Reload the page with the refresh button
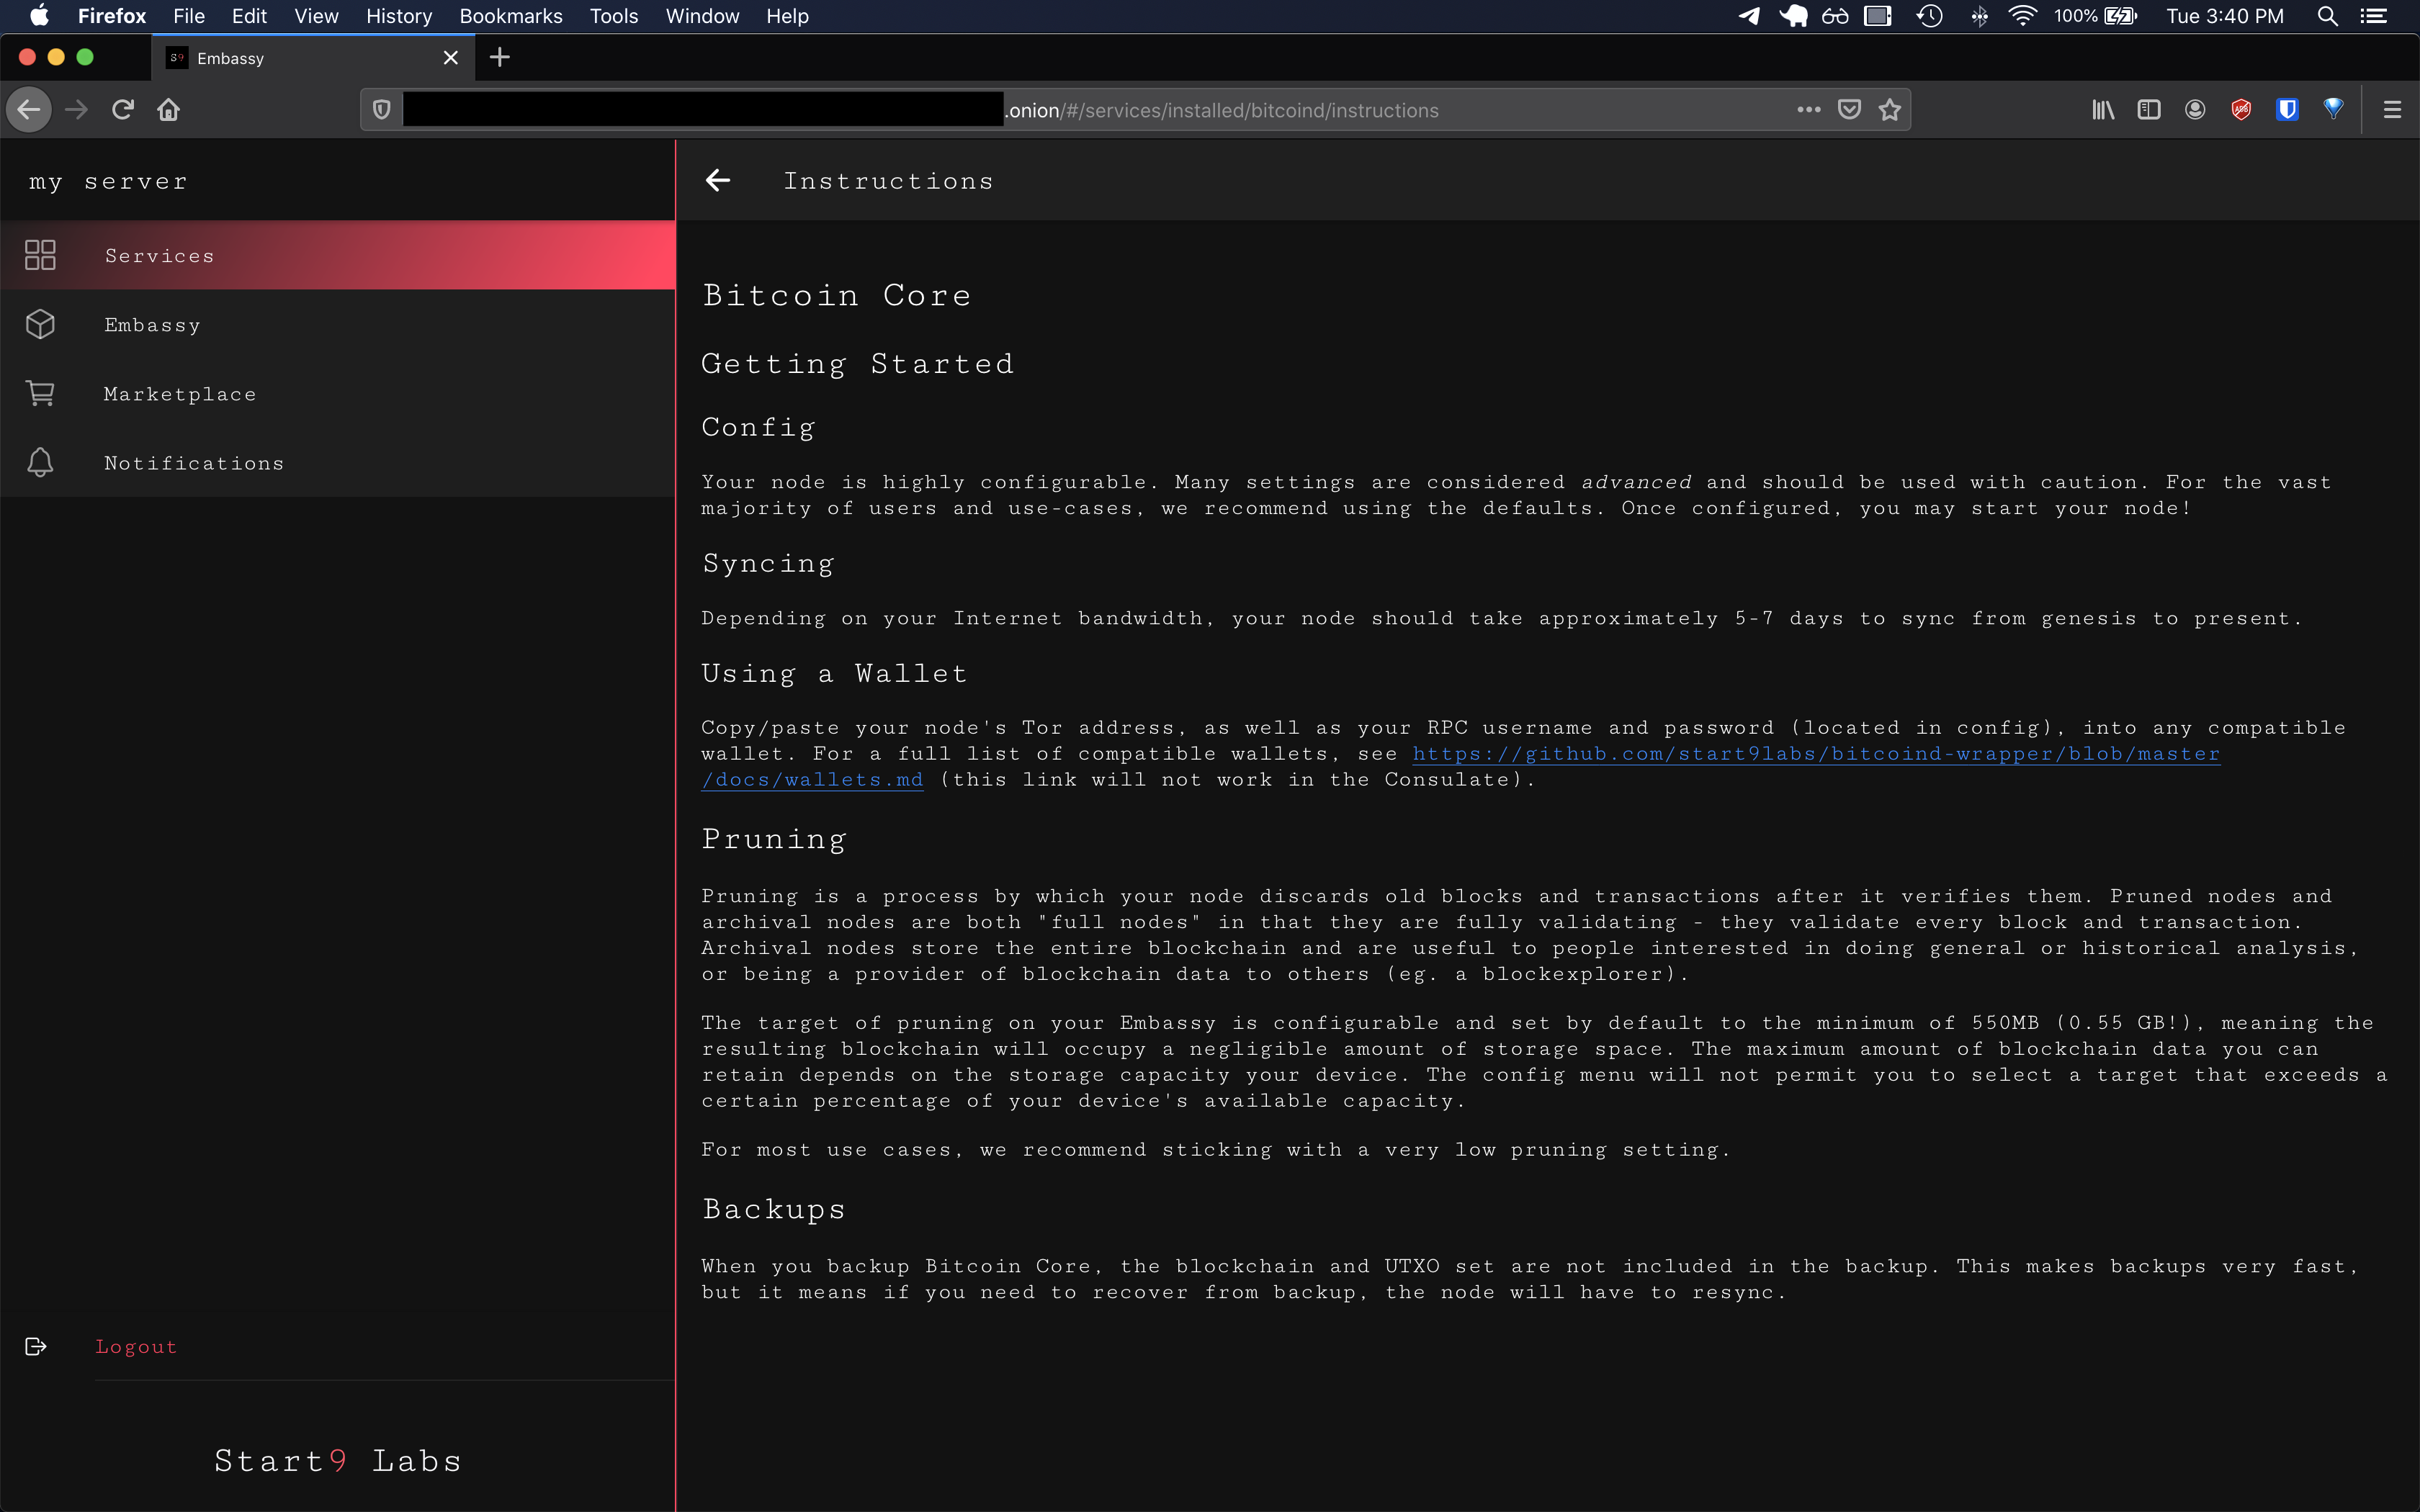 [x=123, y=110]
